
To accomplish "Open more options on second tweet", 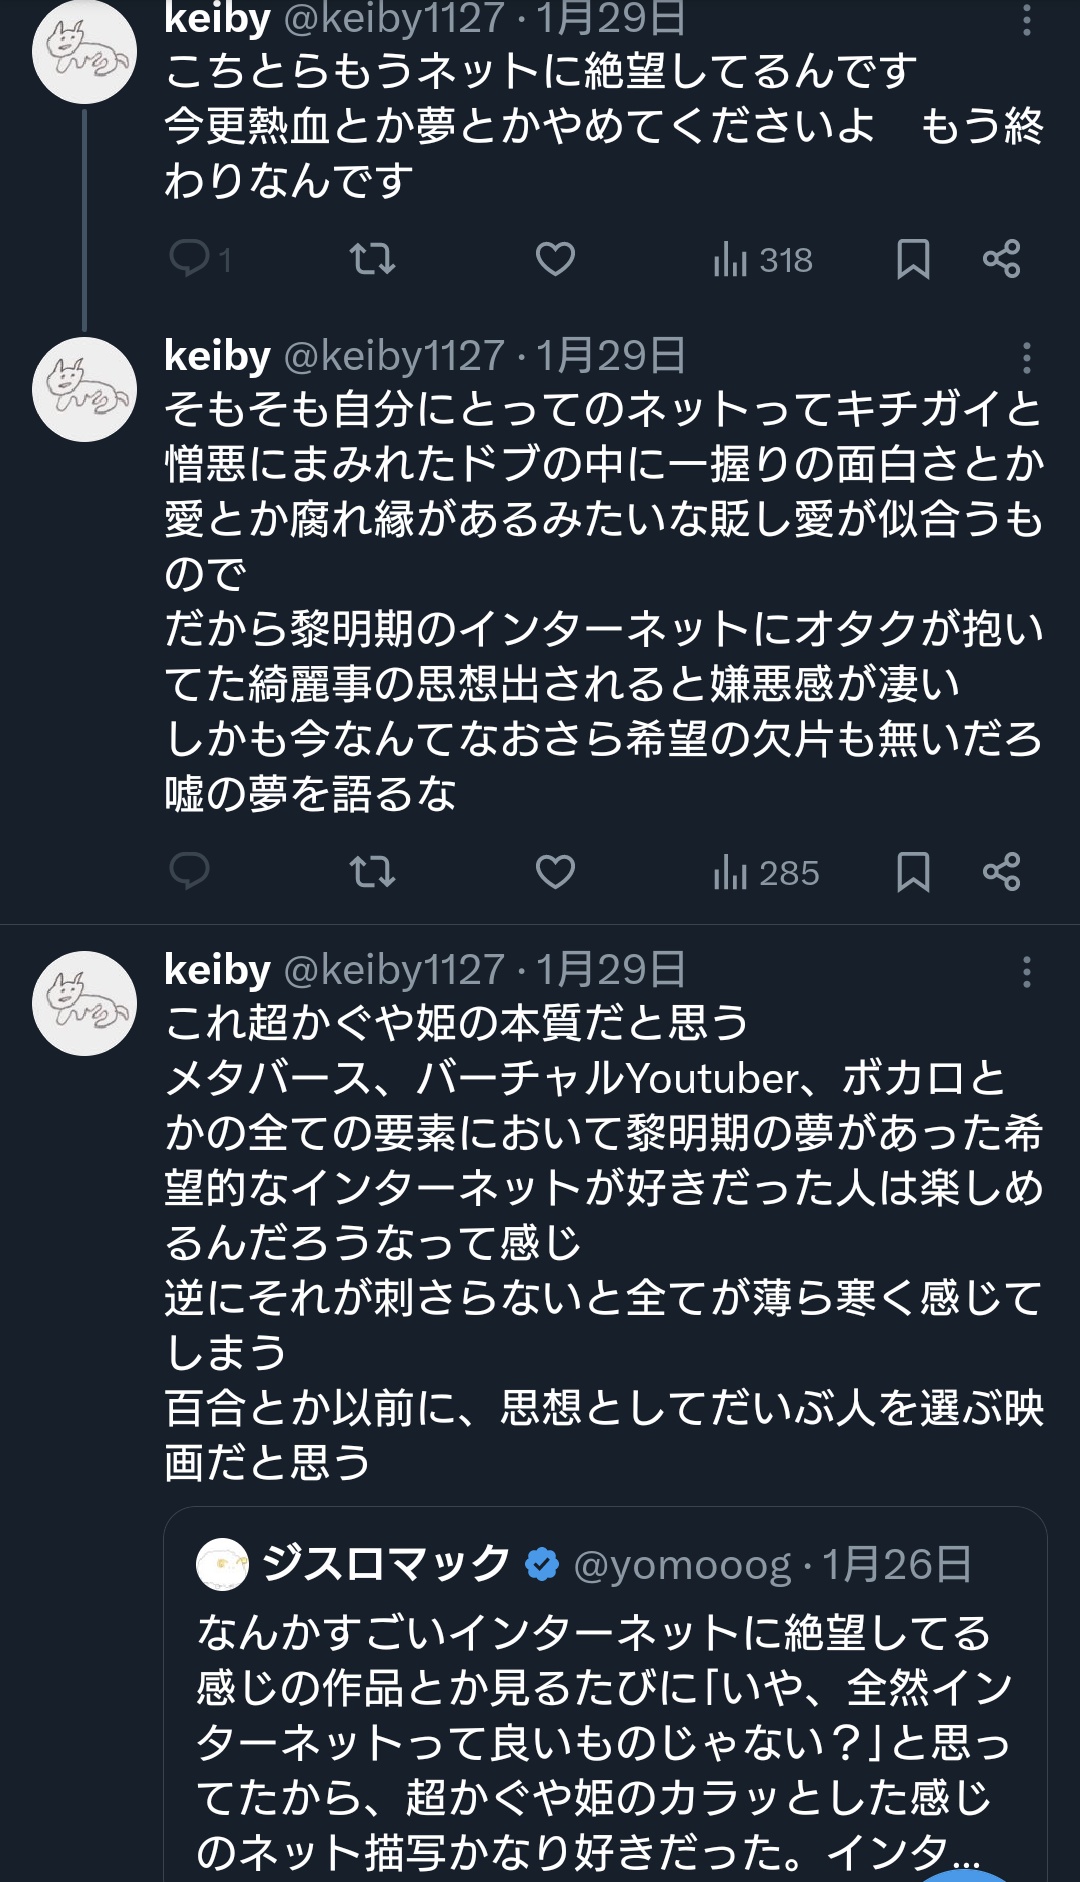I will [x=1027, y=357].
